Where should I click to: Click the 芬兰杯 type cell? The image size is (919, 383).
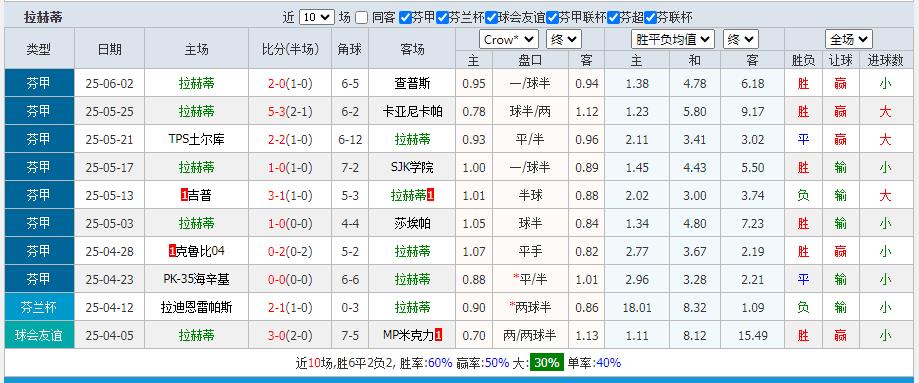pyautogui.click(x=40, y=307)
